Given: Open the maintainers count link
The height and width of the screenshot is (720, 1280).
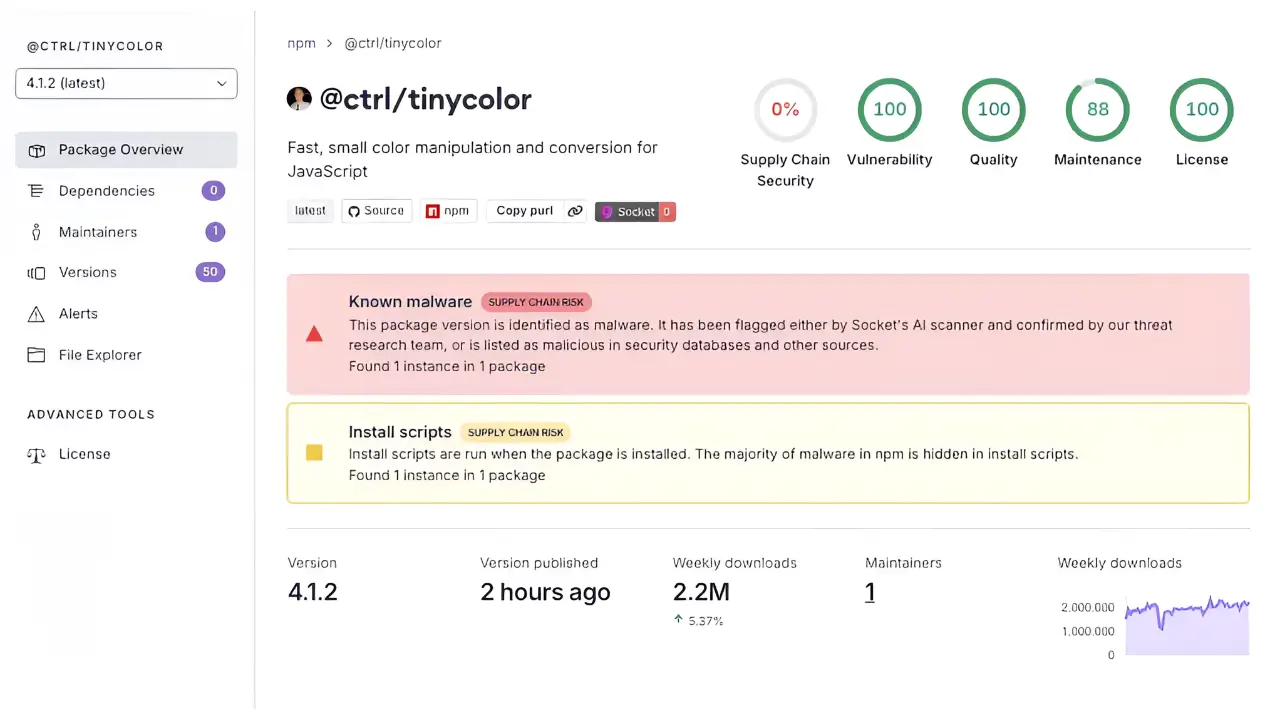Looking at the screenshot, I should tap(869, 592).
